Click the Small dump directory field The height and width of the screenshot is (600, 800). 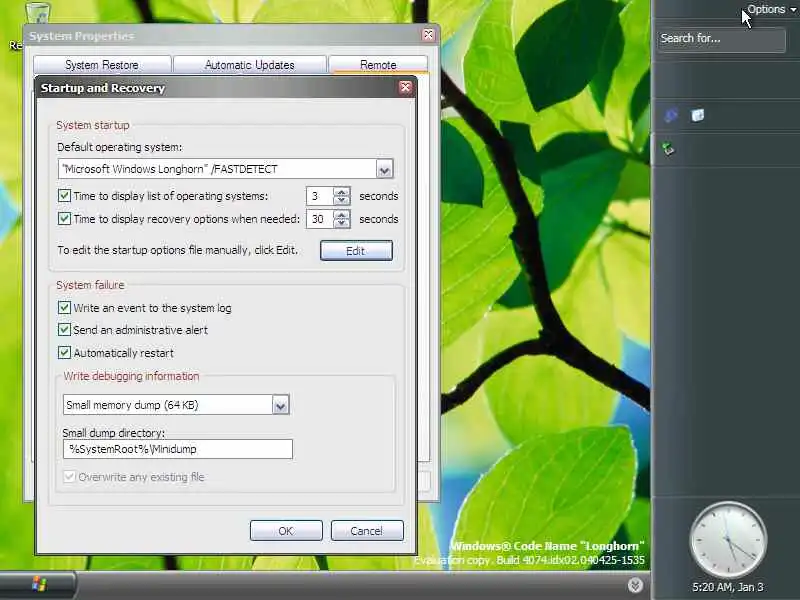click(178, 449)
